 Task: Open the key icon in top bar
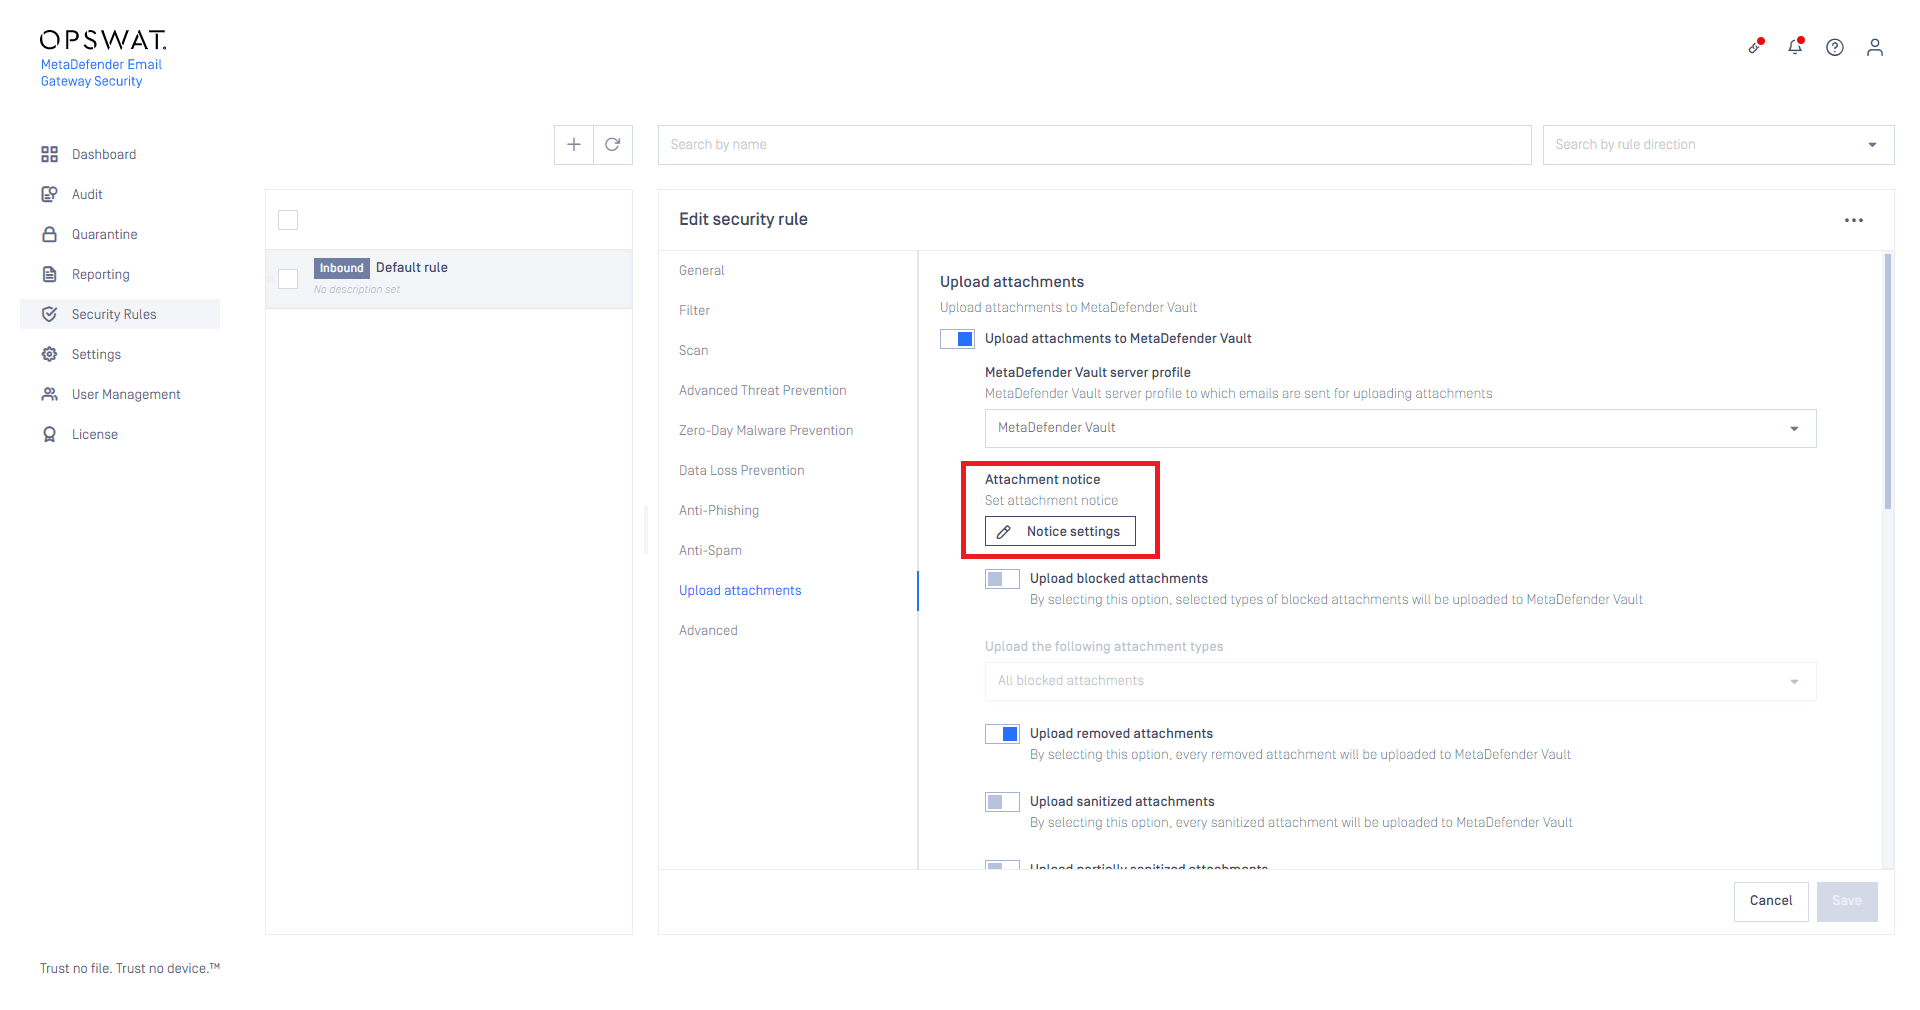point(1755,47)
